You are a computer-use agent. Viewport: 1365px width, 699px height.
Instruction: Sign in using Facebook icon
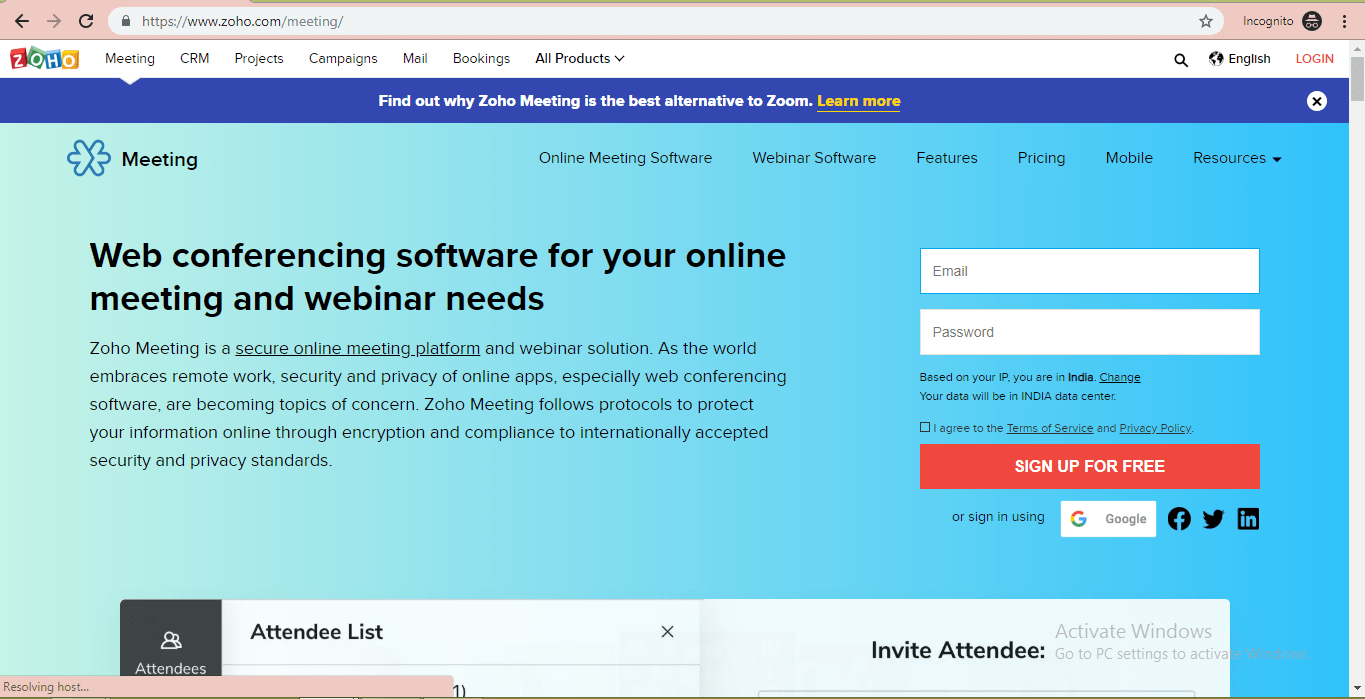[1179, 519]
